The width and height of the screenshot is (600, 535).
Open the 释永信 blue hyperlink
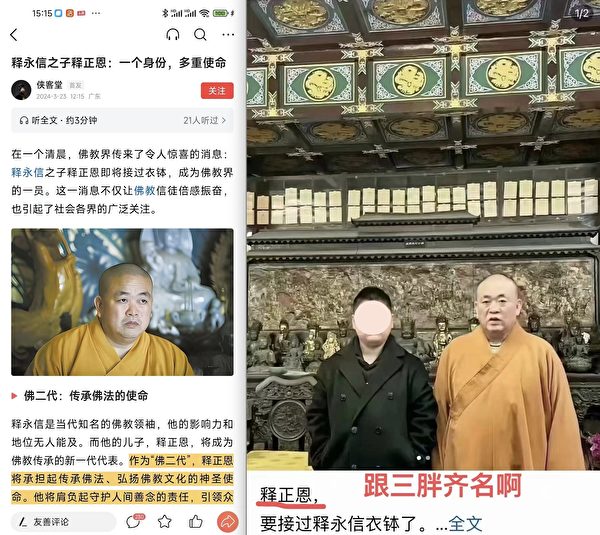click(28, 173)
